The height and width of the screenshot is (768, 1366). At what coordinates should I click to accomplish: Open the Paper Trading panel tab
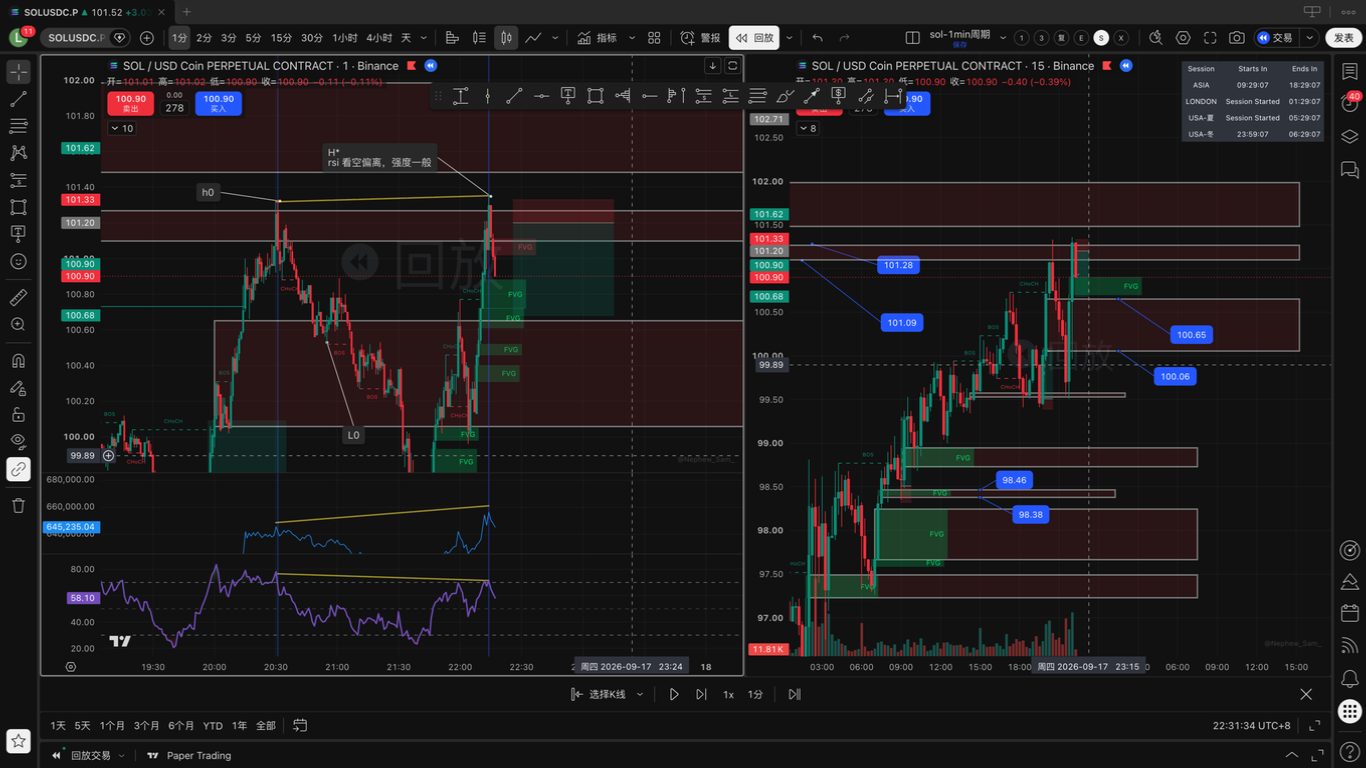(188, 756)
